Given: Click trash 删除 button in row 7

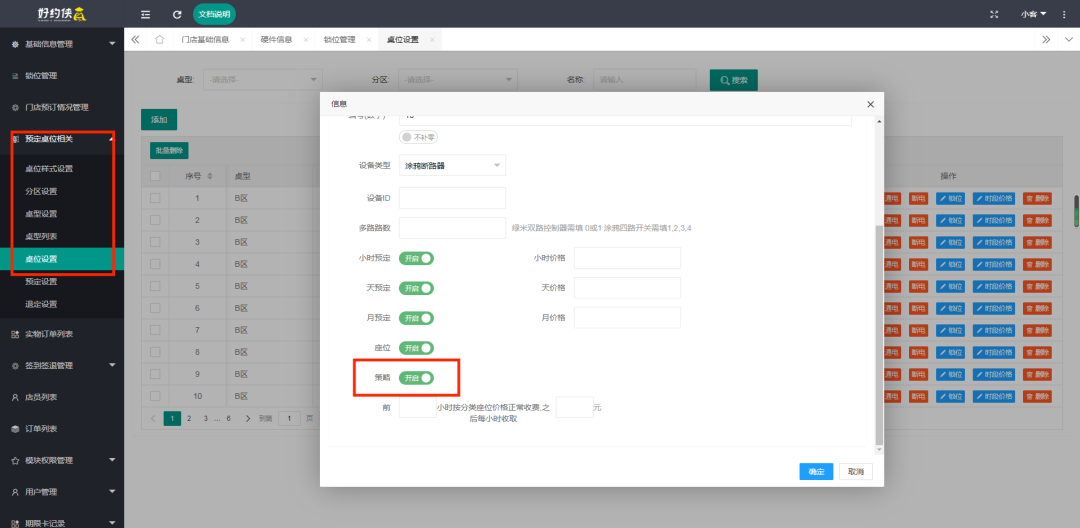Looking at the screenshot, I should 1037,330.
